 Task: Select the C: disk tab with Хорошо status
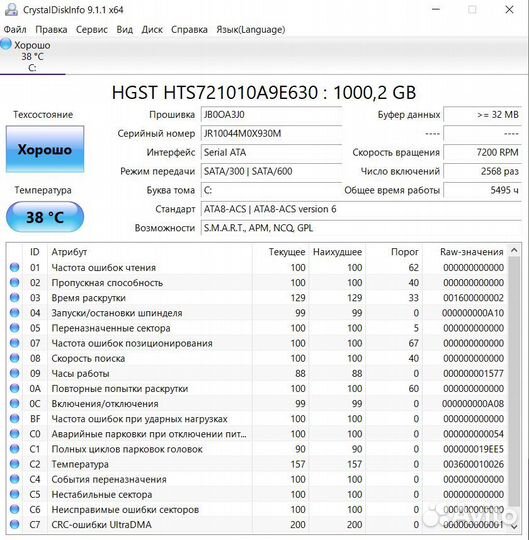(x=32, y=56)
